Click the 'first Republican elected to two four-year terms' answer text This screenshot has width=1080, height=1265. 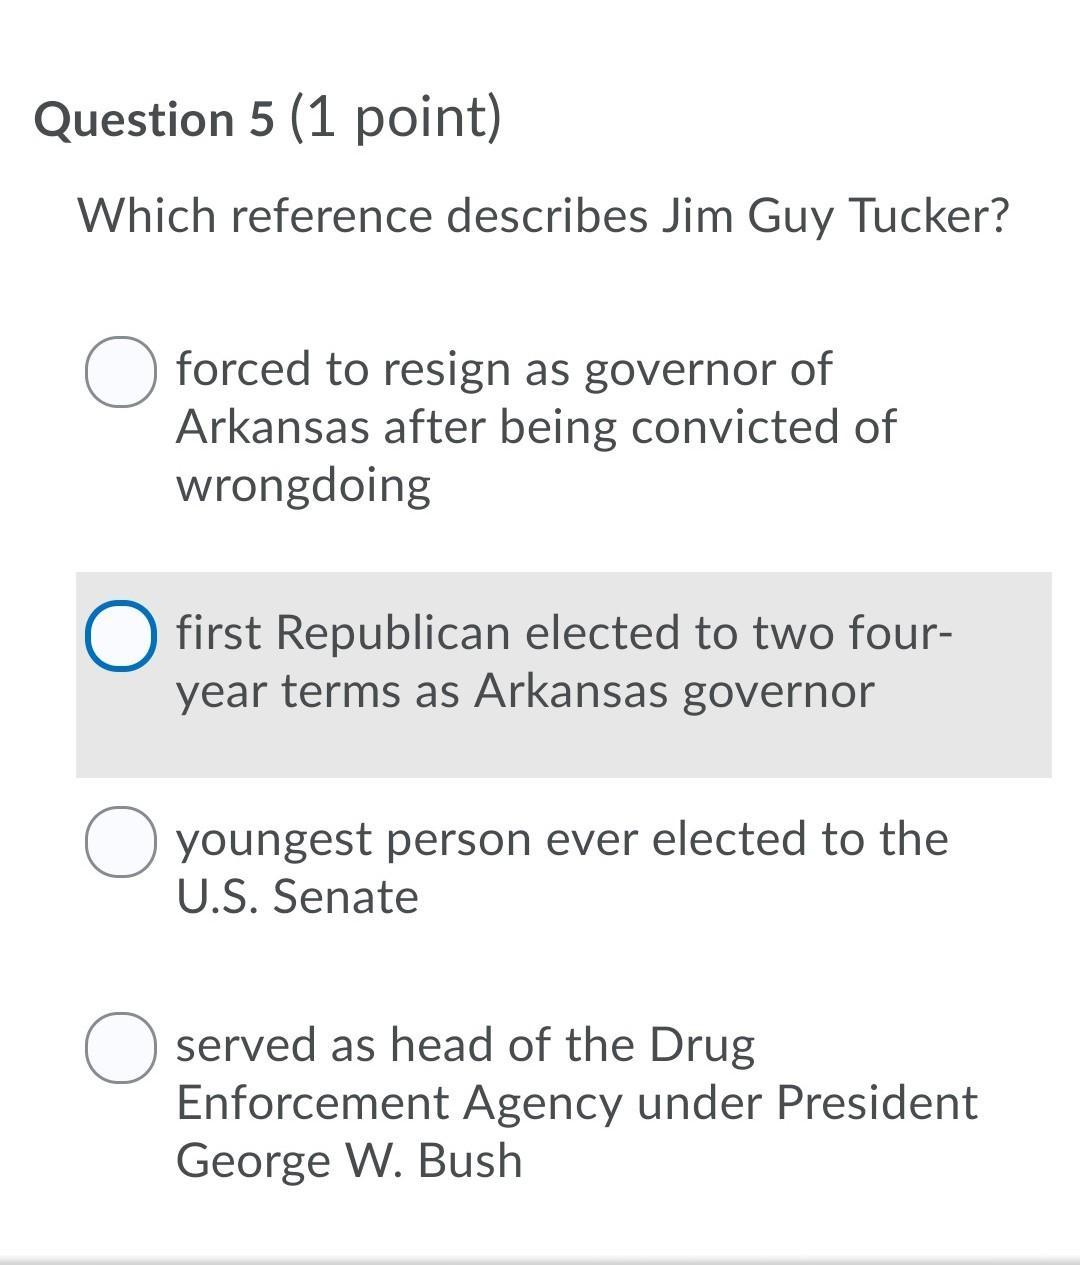click(564, 661)
